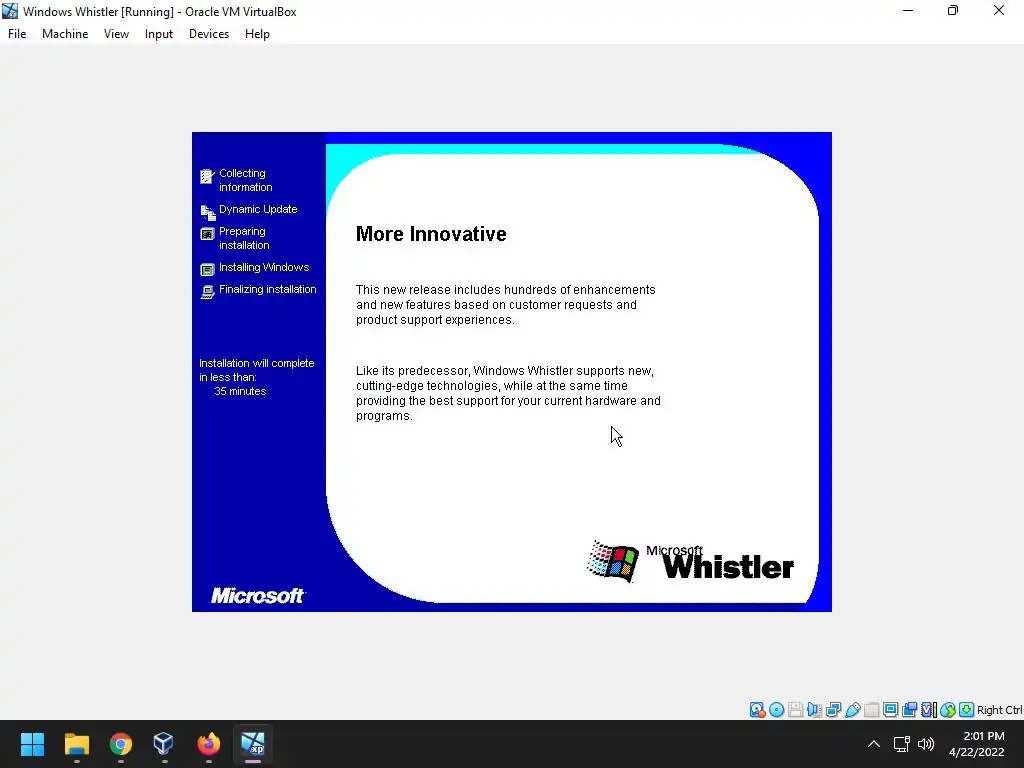Click the Finalizing installation step icon

(207, 292)
